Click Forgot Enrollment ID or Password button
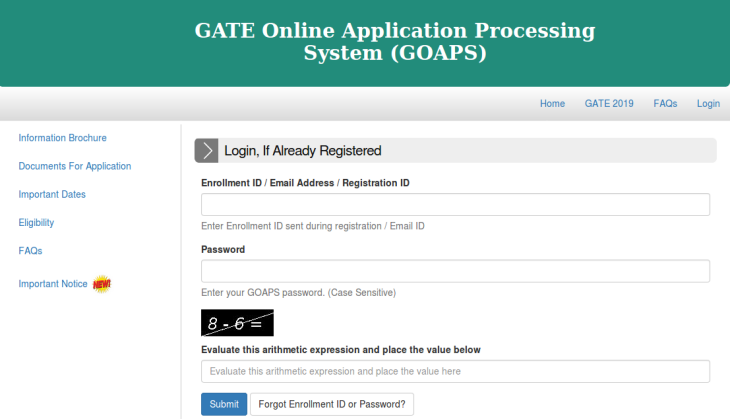 click(332, 404)
